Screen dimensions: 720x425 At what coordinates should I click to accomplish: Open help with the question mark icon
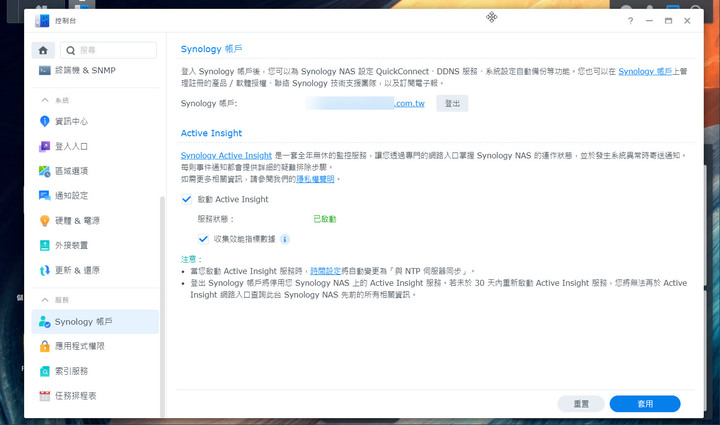pos(630,21)
